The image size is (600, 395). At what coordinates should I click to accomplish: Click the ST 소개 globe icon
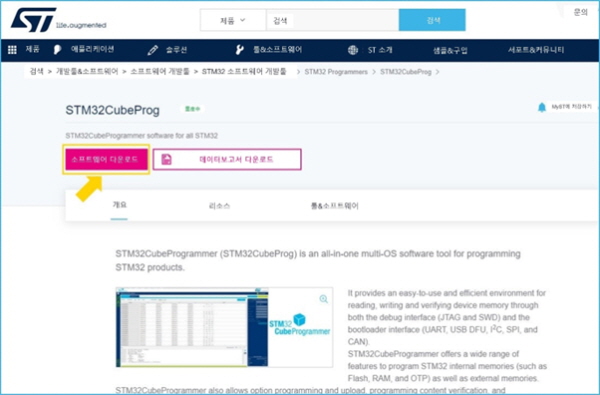(353, 50)
